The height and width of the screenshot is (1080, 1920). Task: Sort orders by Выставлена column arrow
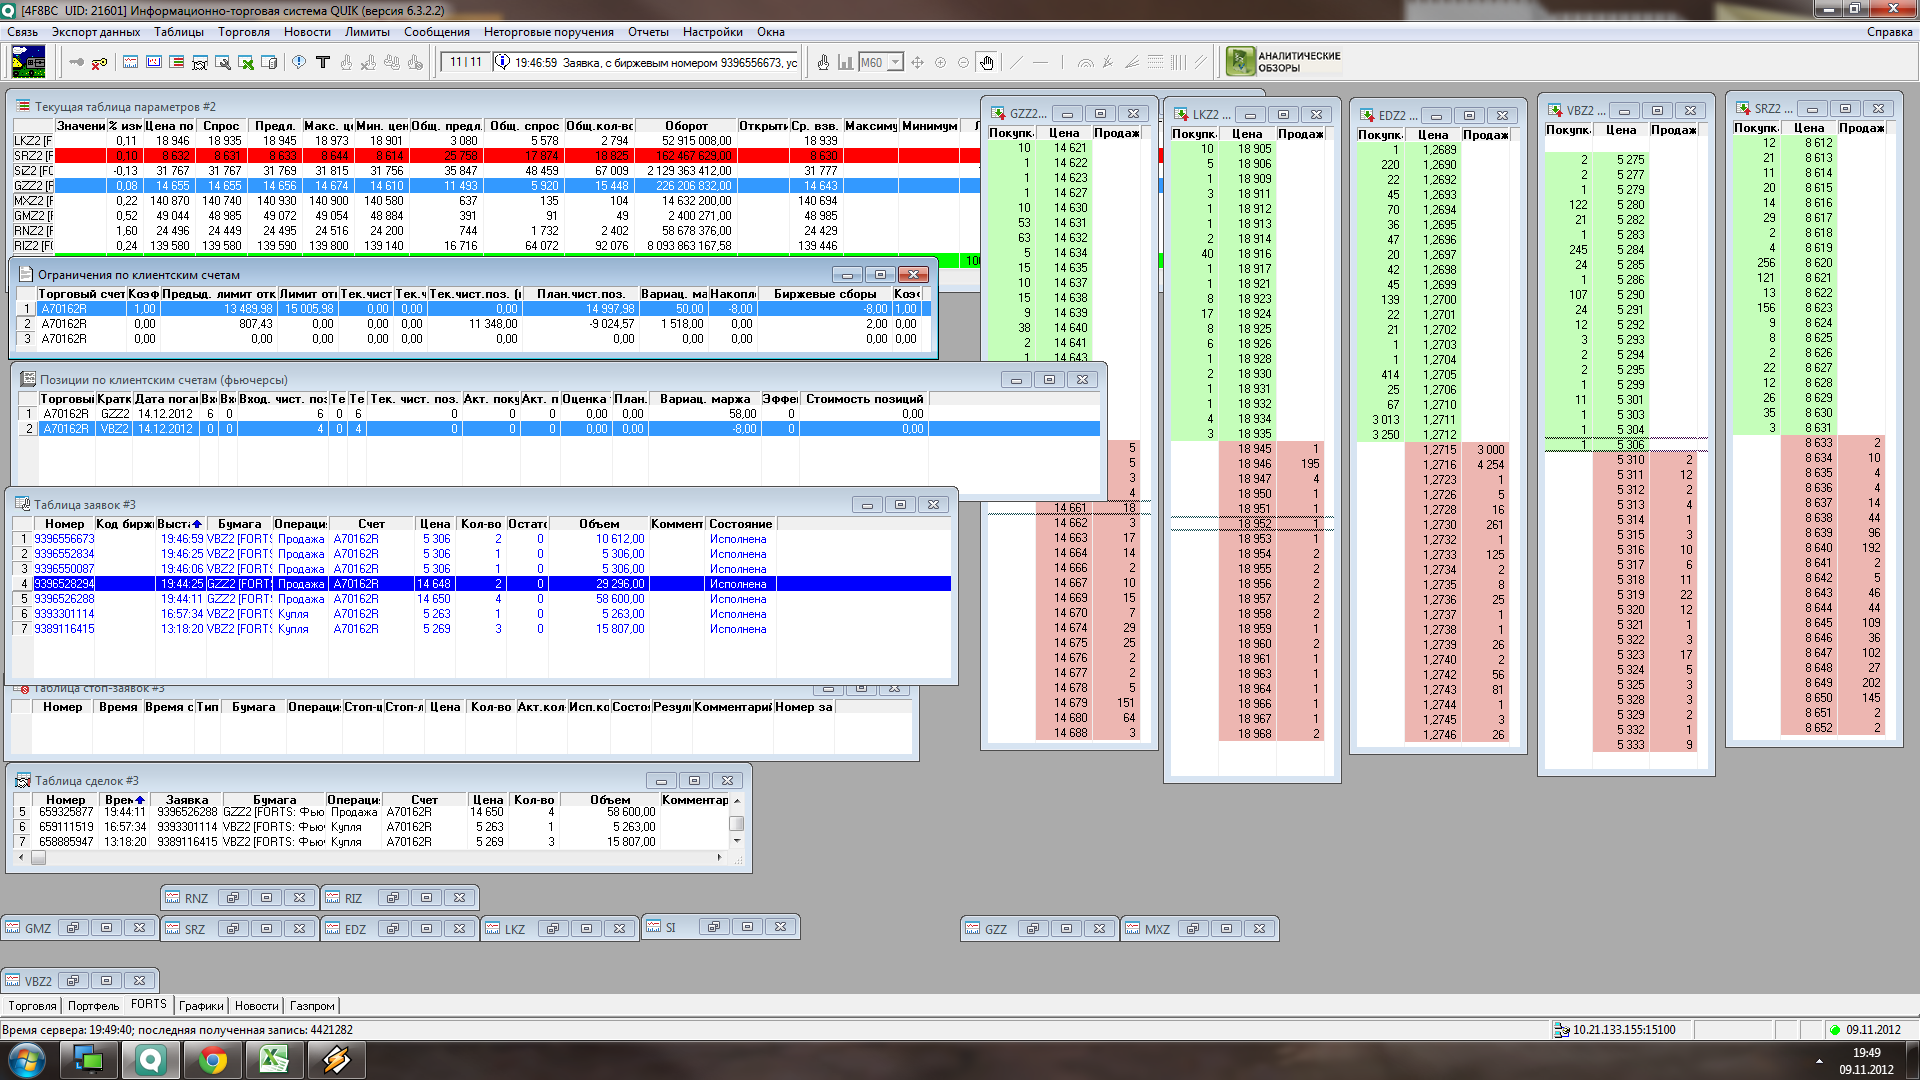point(197,524)
